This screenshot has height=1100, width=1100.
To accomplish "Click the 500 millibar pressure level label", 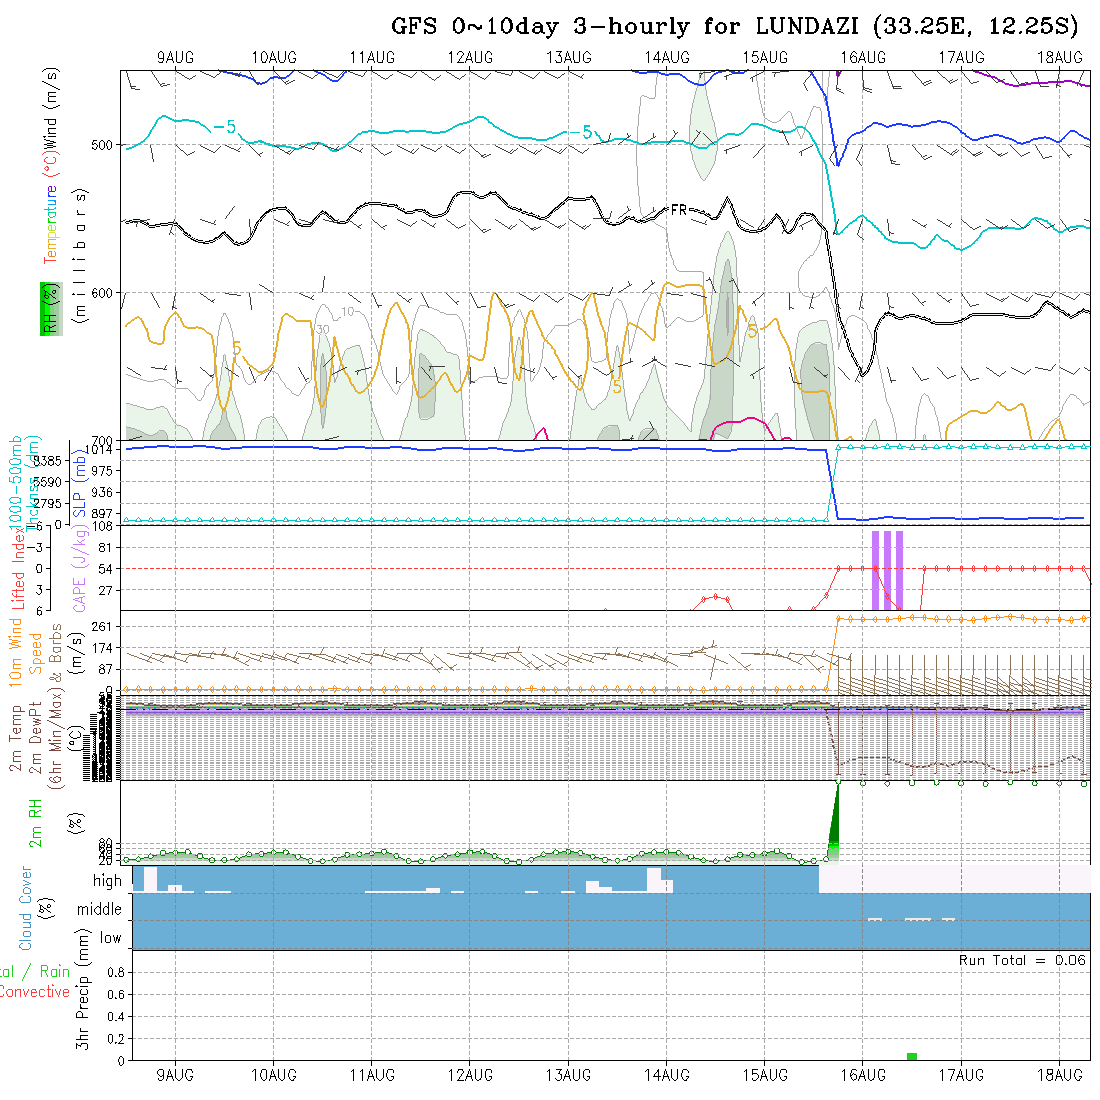I will (102, 145).
